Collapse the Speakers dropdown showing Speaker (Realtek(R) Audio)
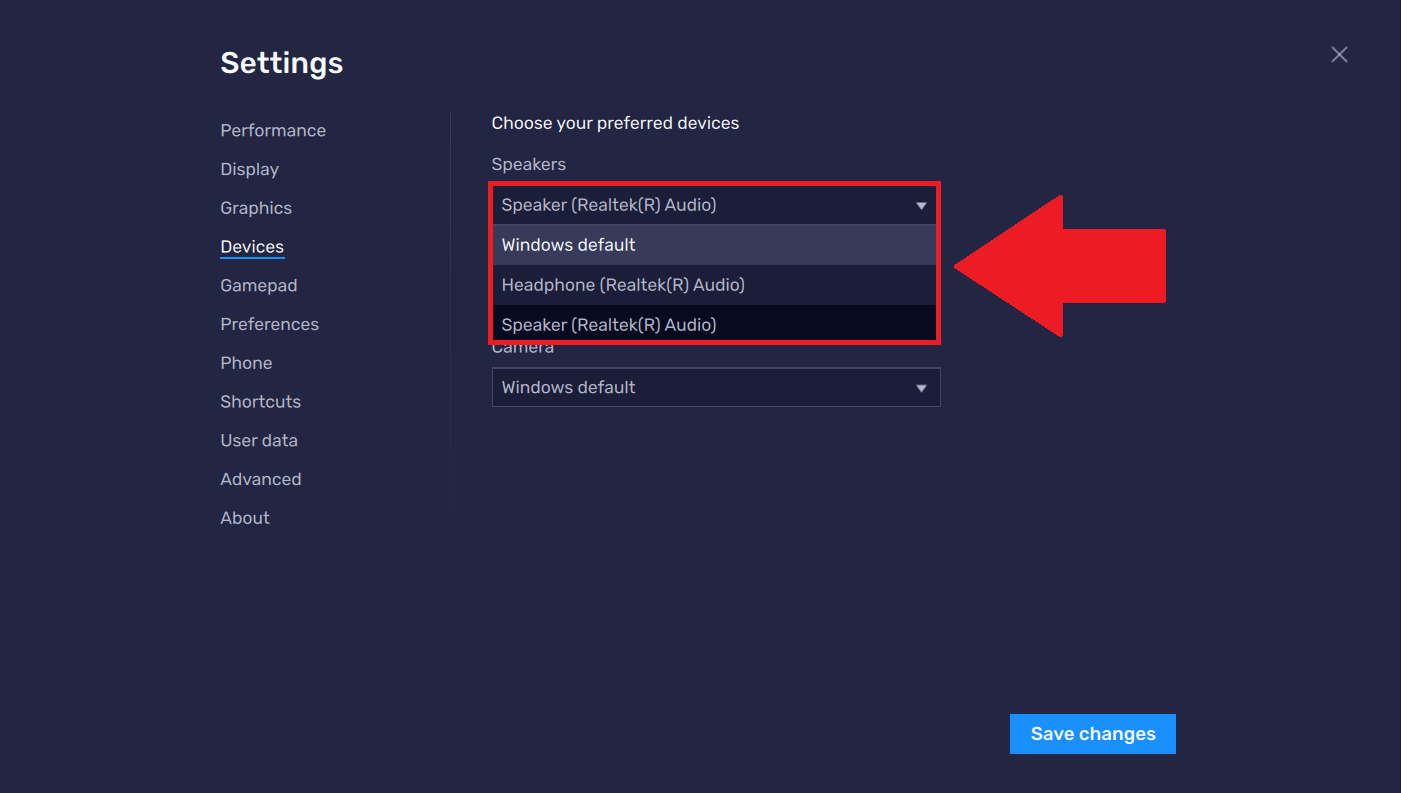 [715, 205]
